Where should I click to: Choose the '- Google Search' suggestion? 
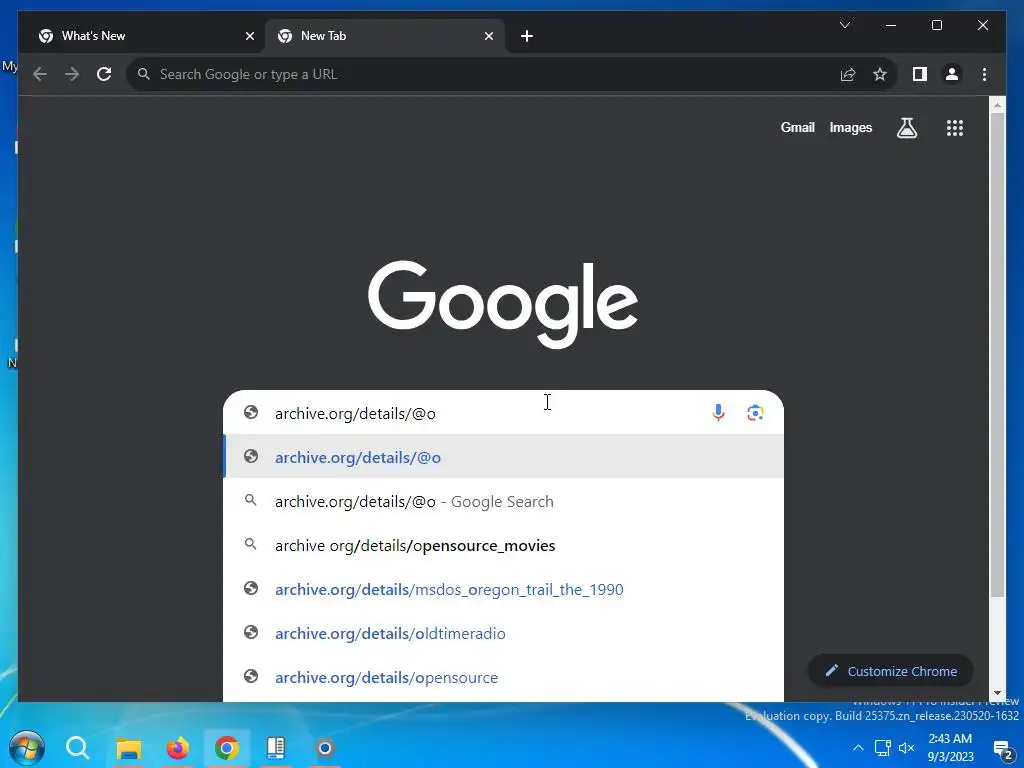click(504, 502)
